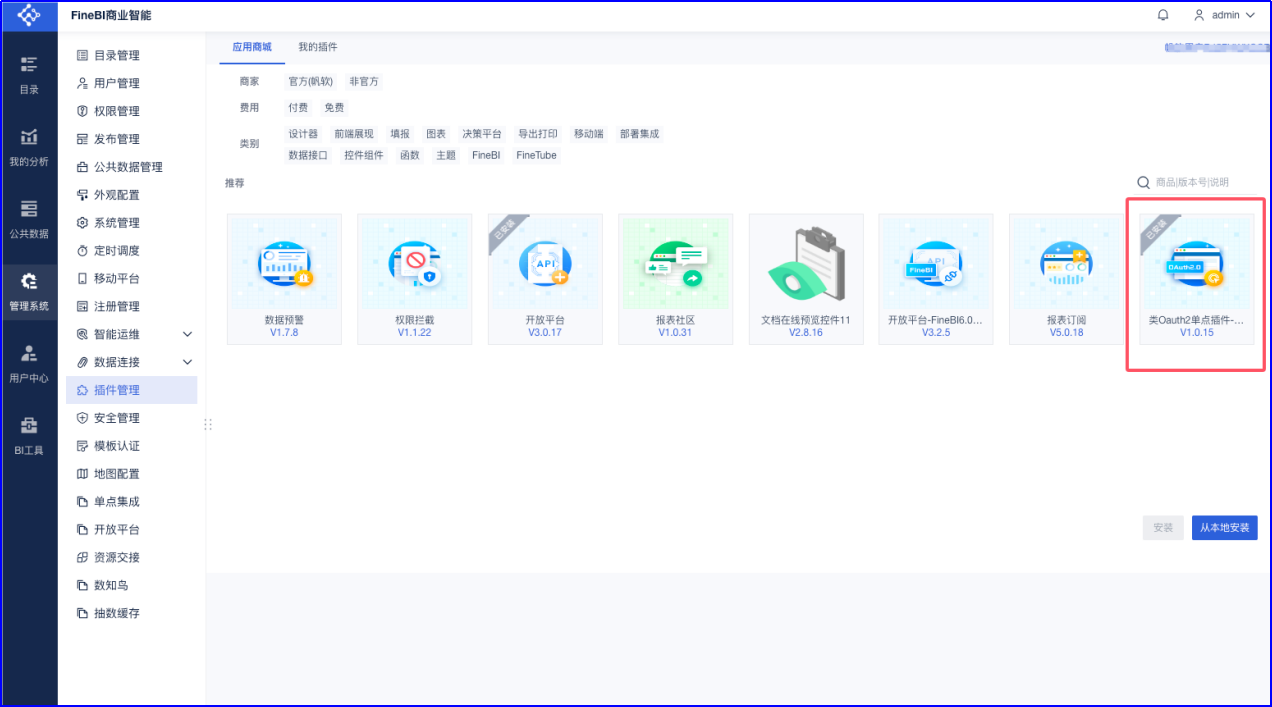
Task: Select the 前端展现 category filter
Action: (354, 133)
